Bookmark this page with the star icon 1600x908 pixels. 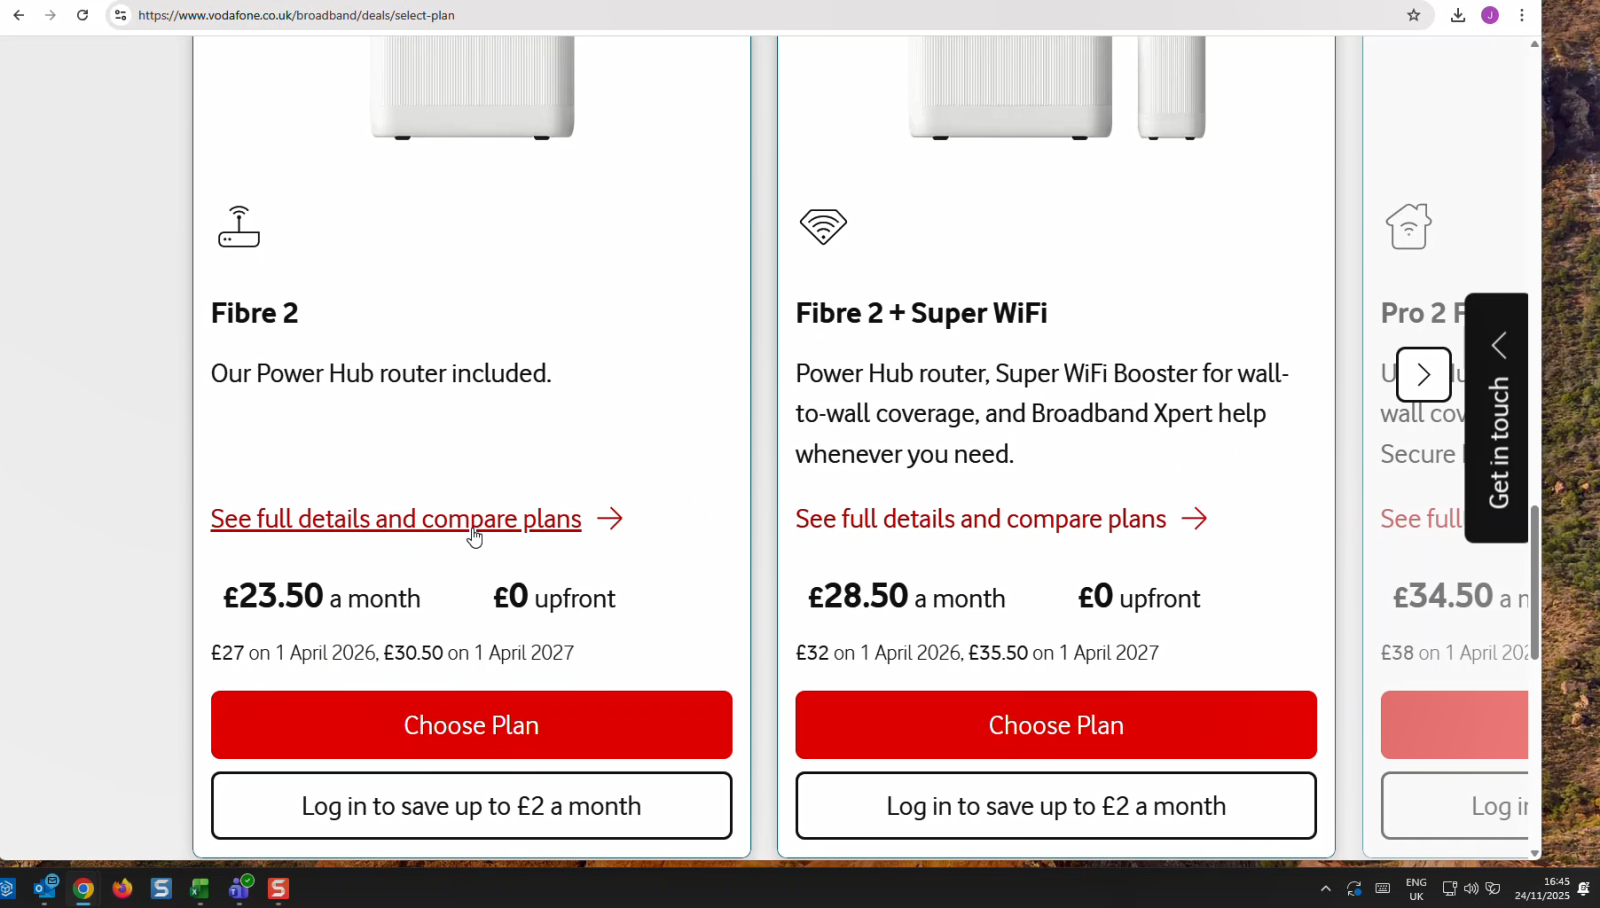click(x=1413, y=15)
